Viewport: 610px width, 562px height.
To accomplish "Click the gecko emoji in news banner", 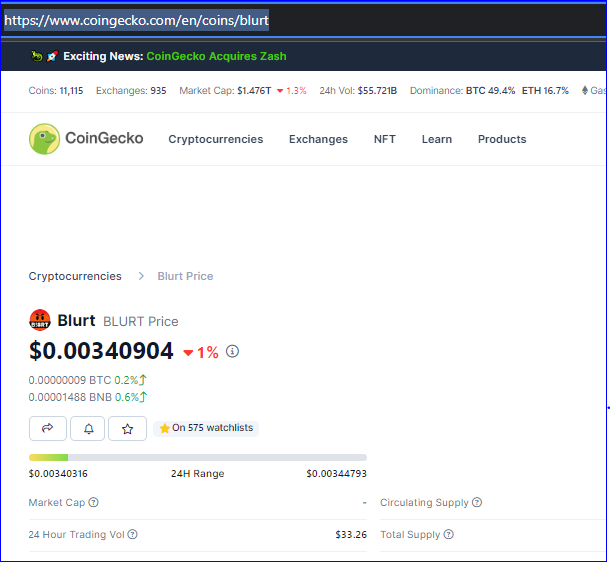I will coord(37,56).
